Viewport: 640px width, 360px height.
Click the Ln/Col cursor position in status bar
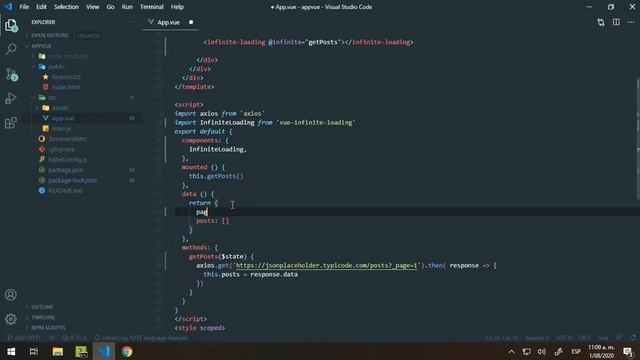tap(502, 338)
